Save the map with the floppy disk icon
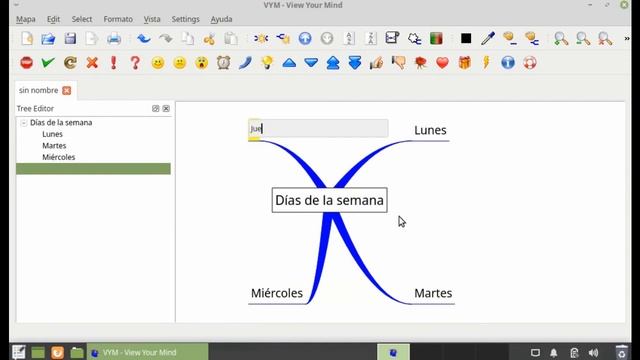This screenshot has width=640, height=360. [70, 38]
